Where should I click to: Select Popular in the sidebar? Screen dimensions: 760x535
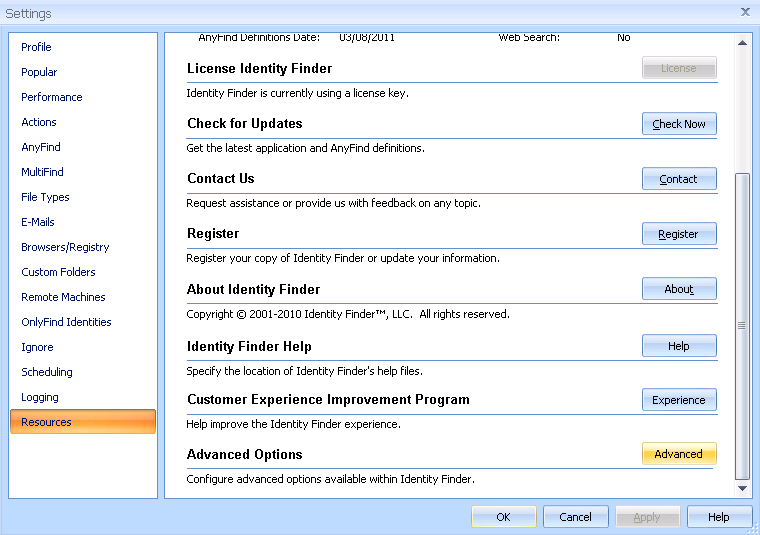pyautogui.click(x=39, y=72)
